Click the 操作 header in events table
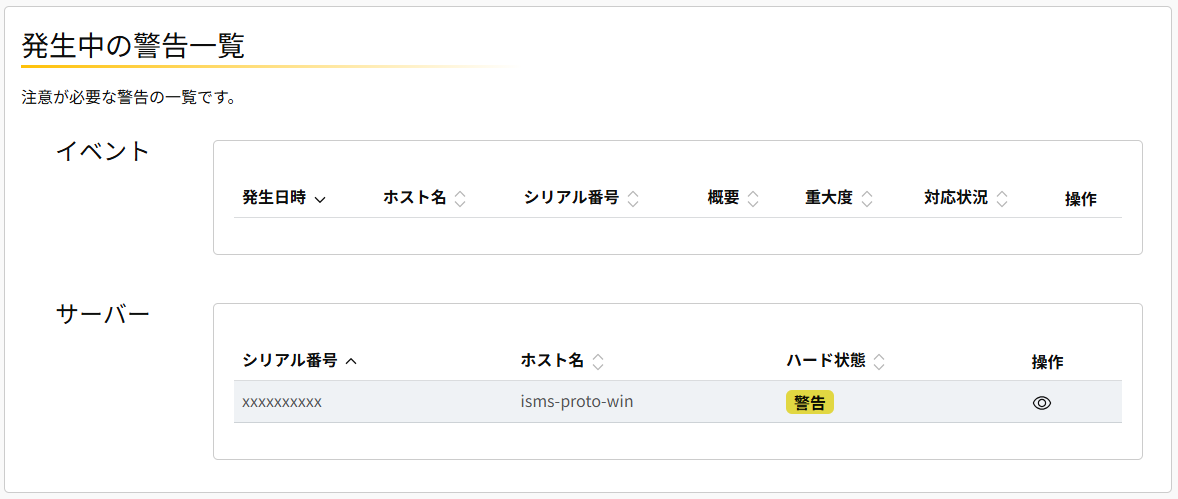 click(x=1080, y=199)
